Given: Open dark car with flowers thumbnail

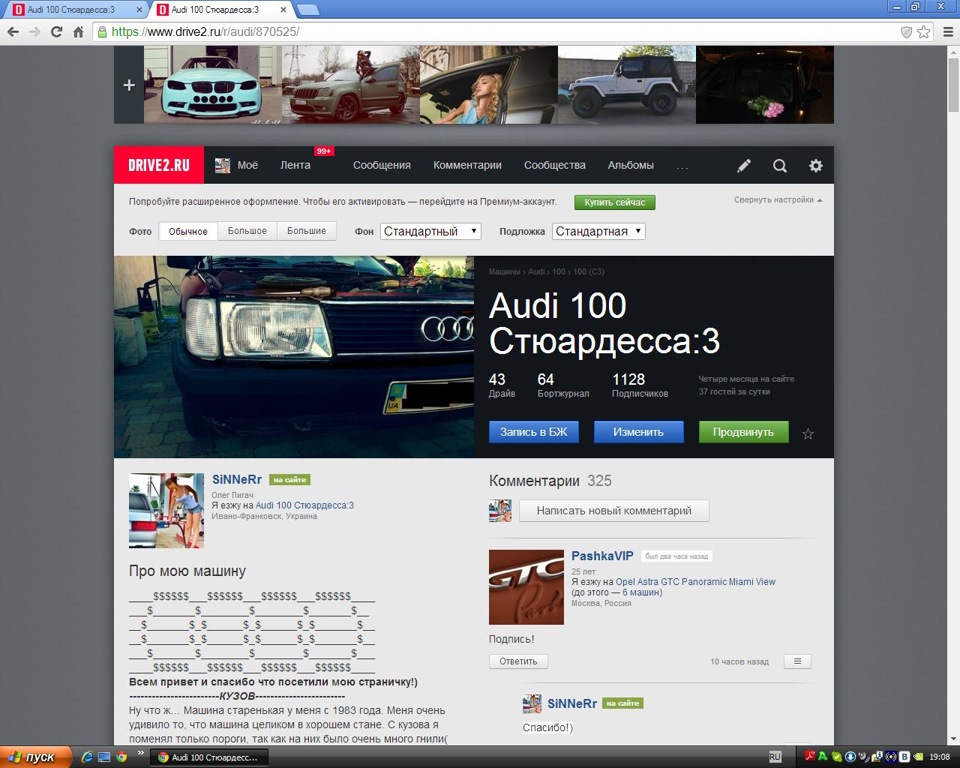Looking at the screenshot, I should [x=765, y=85].
